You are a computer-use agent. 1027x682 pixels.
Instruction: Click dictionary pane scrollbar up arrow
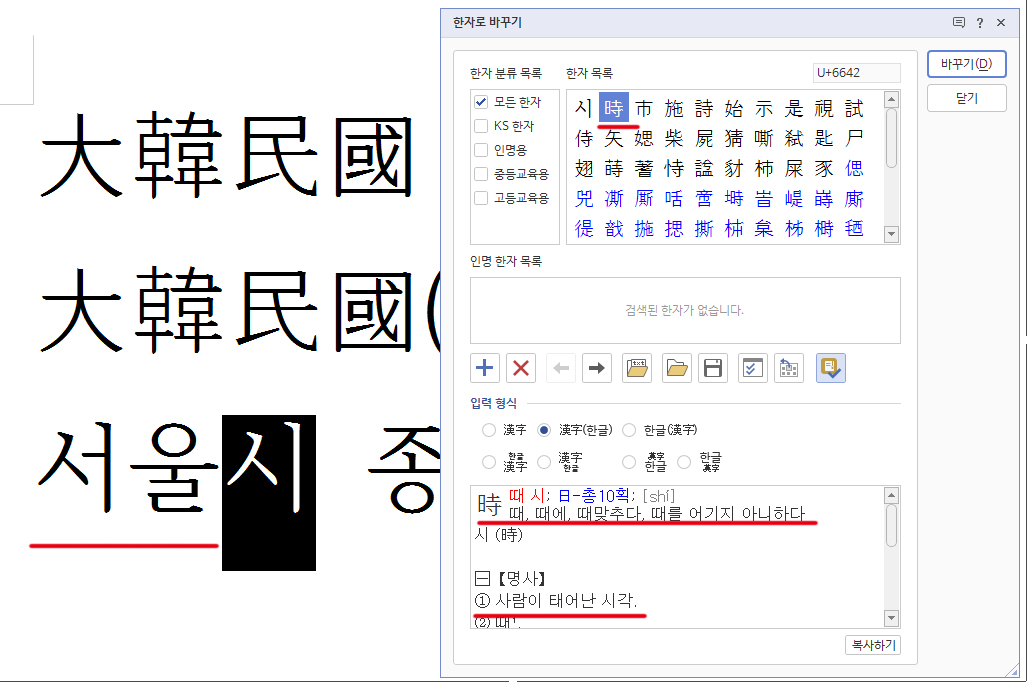[891, 495]
